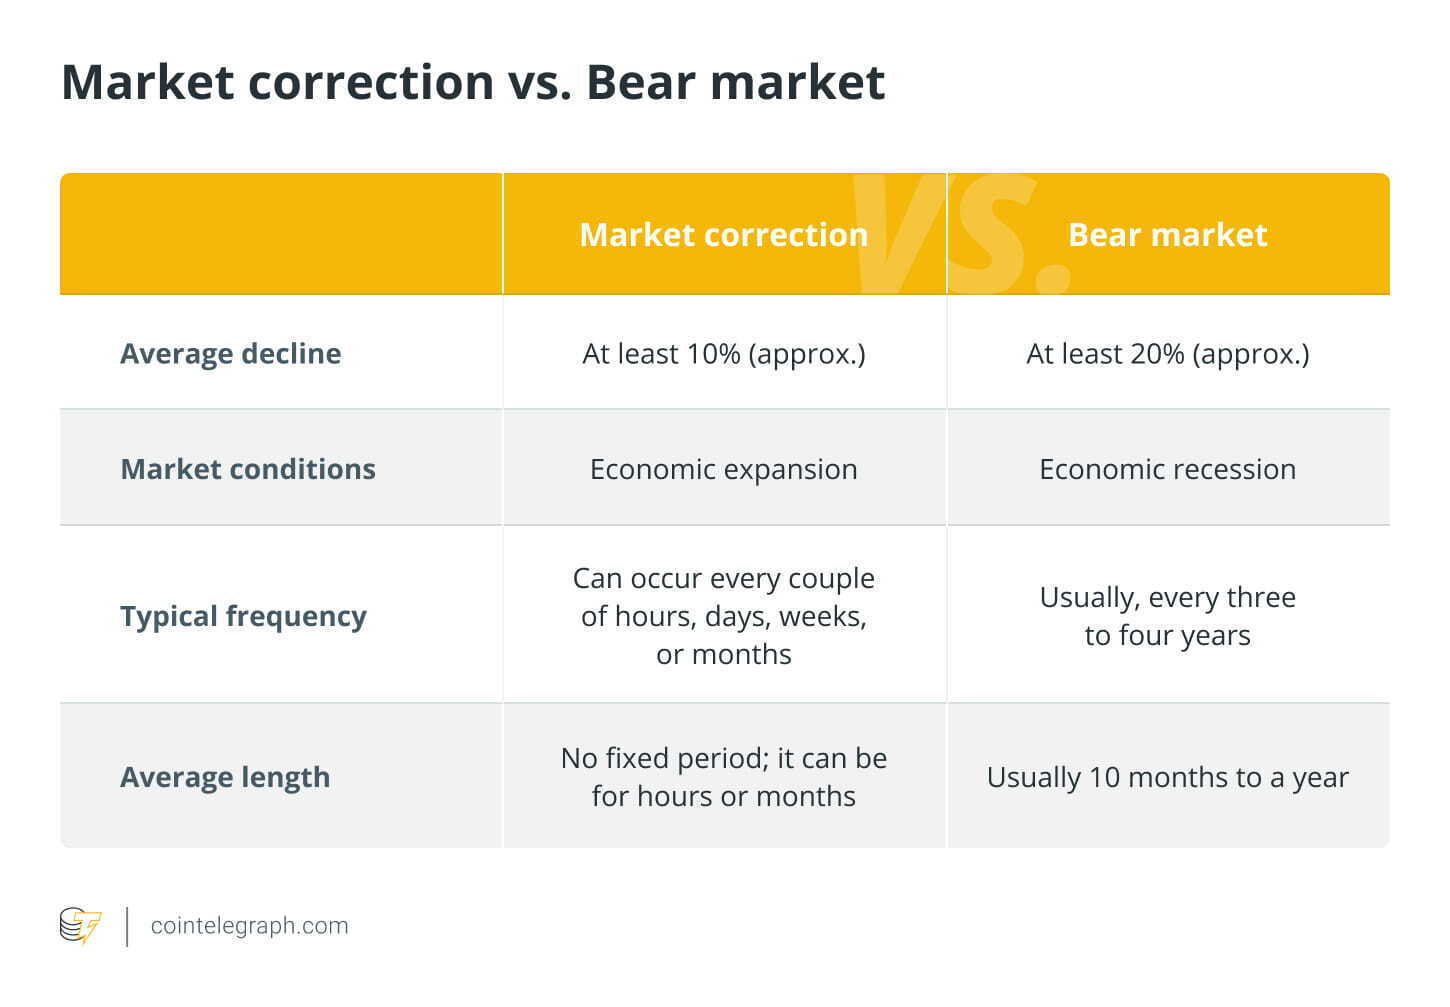The width and height of the screenshot is (1450, 1007).
Task: Click 'Usually 10 months to a year' cell
Action: pyautogui.click(x=1168, y=777)
